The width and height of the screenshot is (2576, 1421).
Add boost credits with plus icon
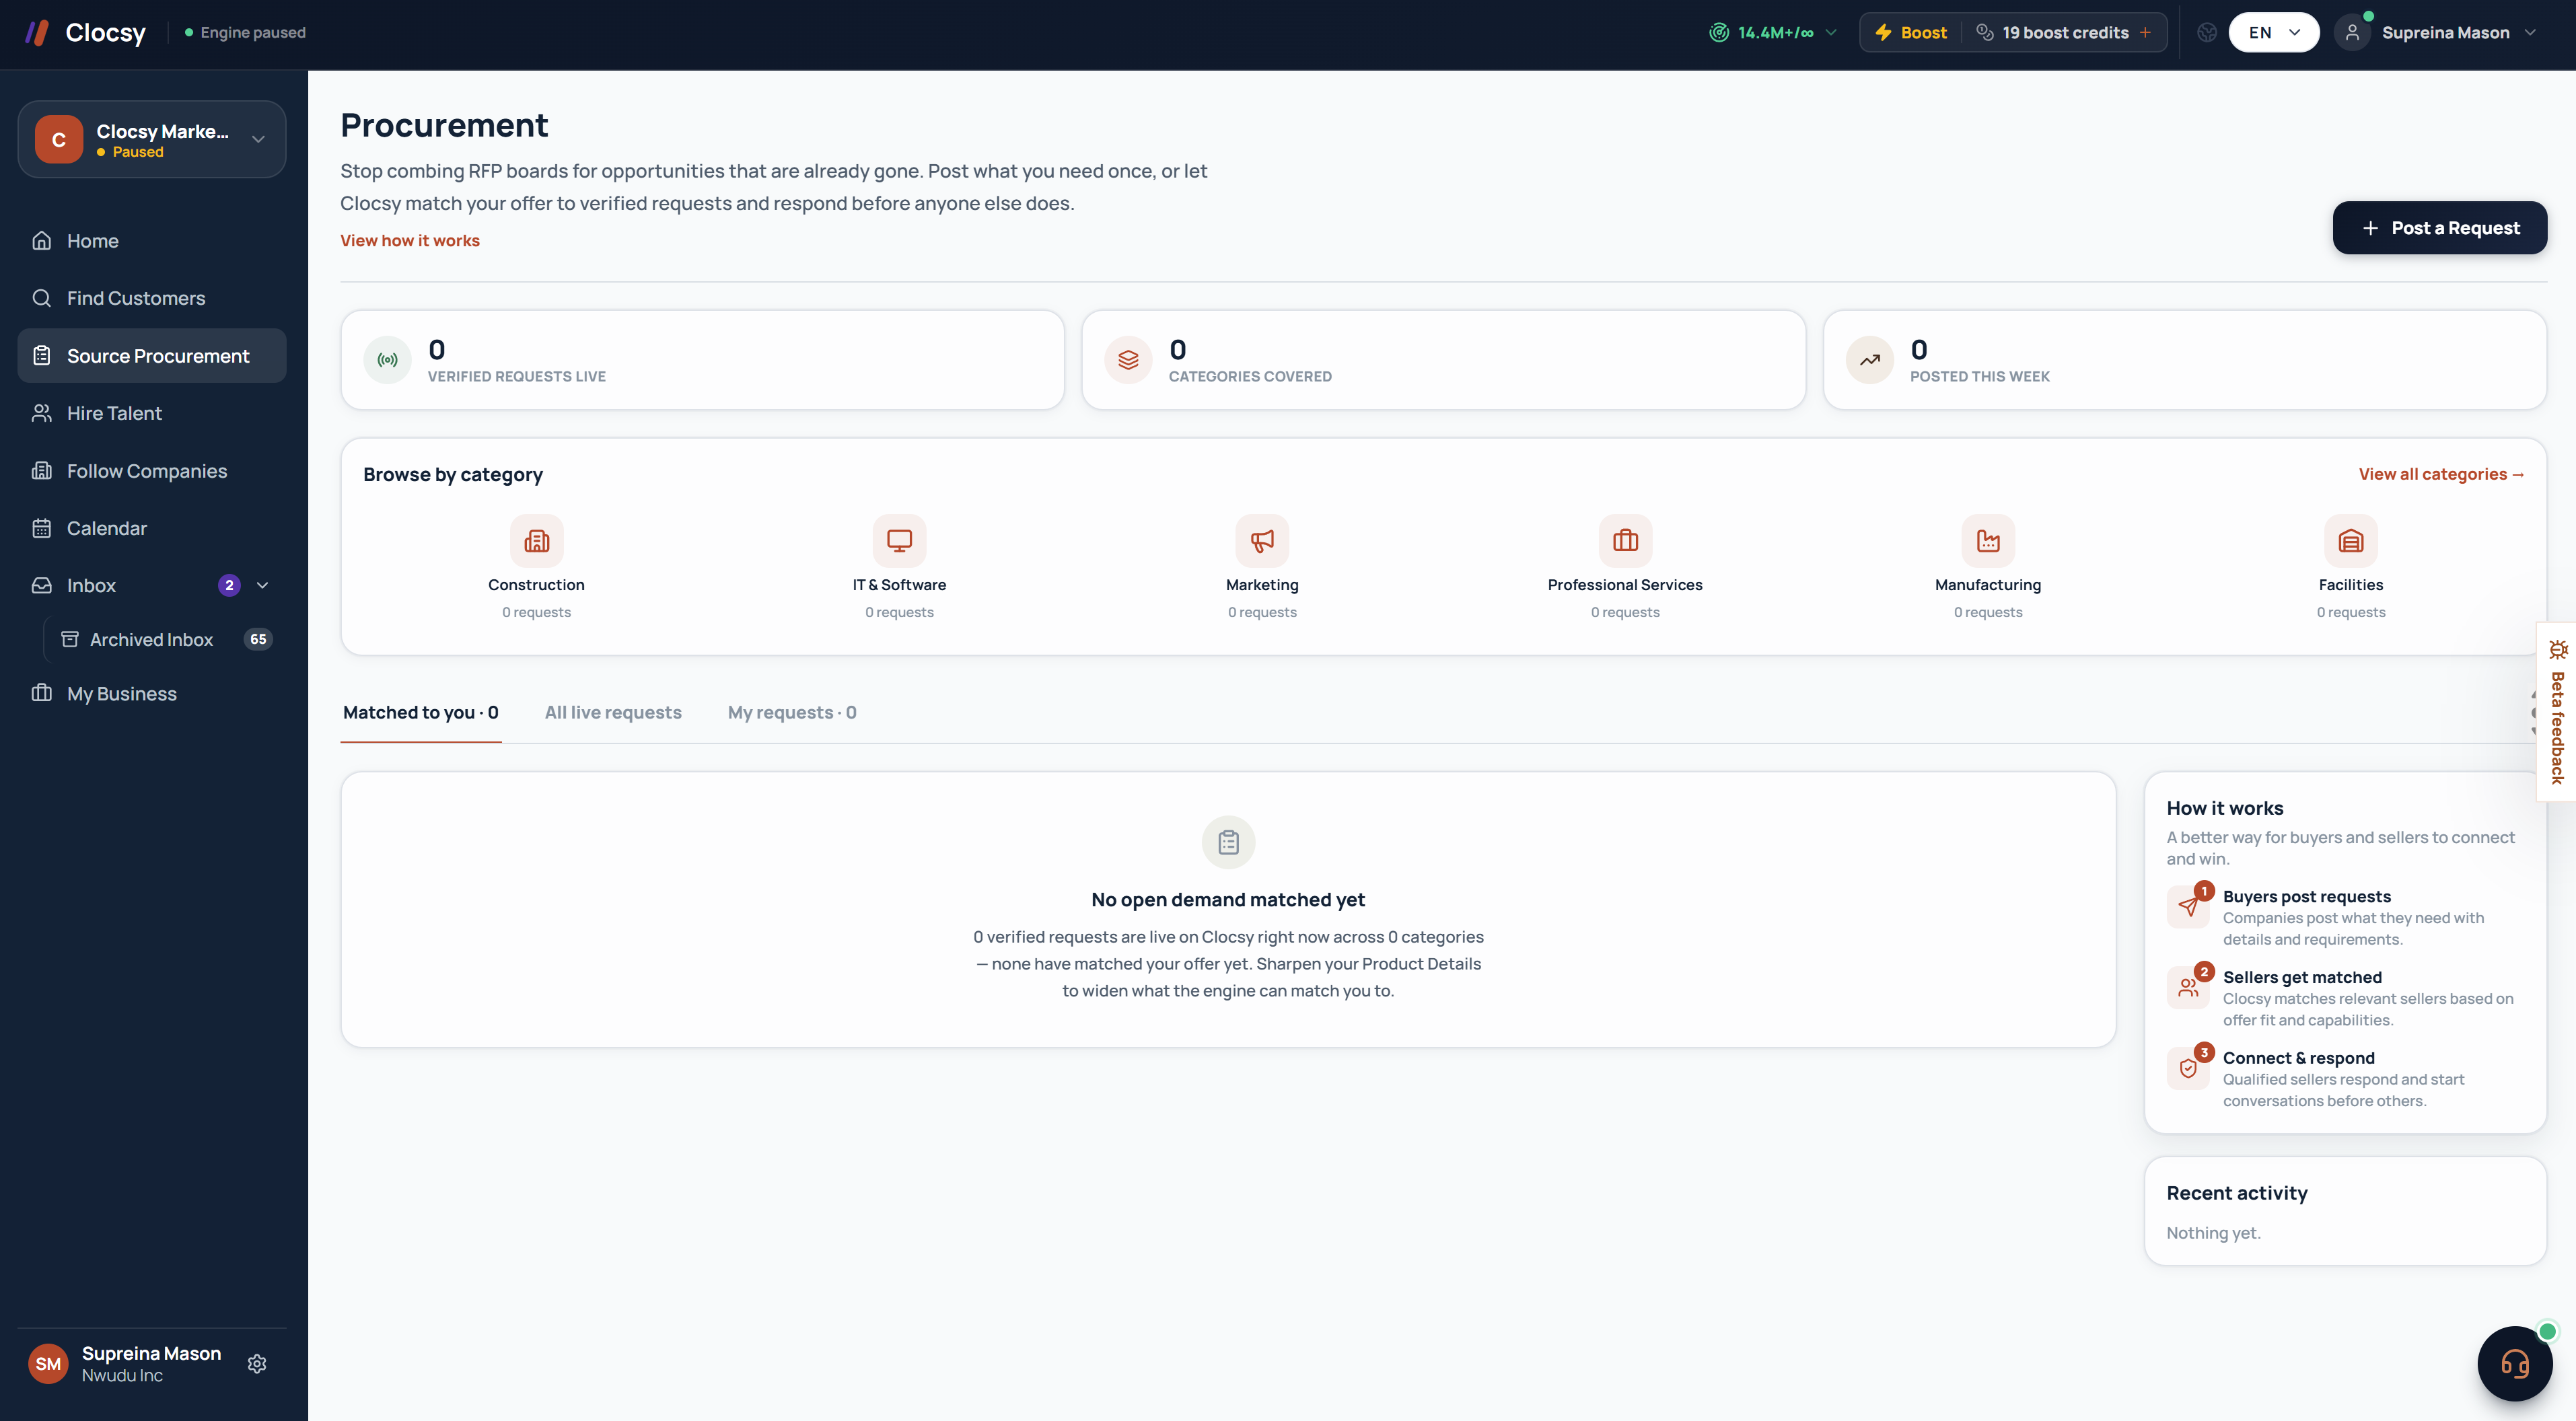pyautogui.click(x=2146, y=33)
